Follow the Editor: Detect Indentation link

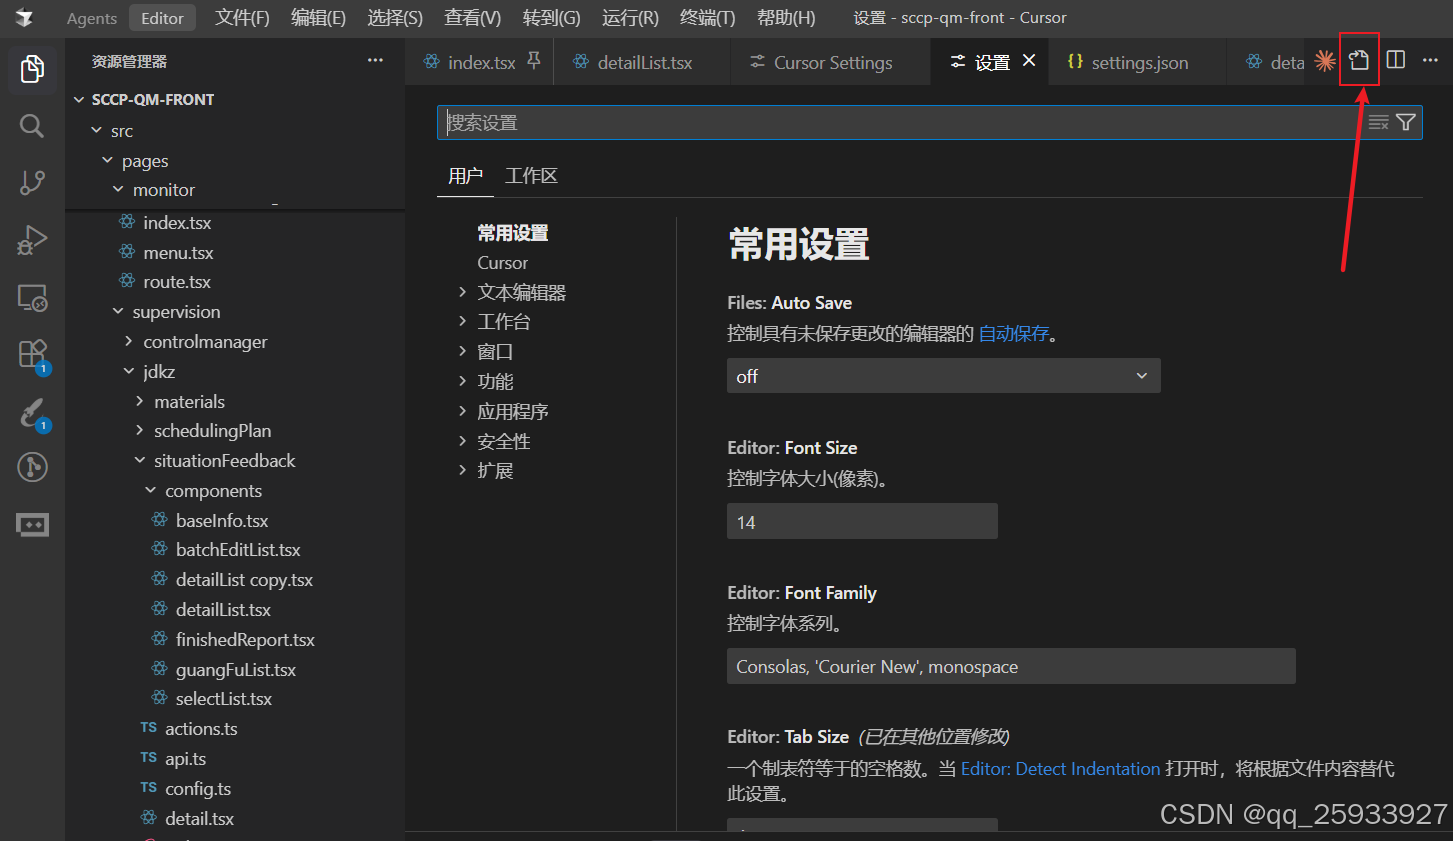point(1060,768)
